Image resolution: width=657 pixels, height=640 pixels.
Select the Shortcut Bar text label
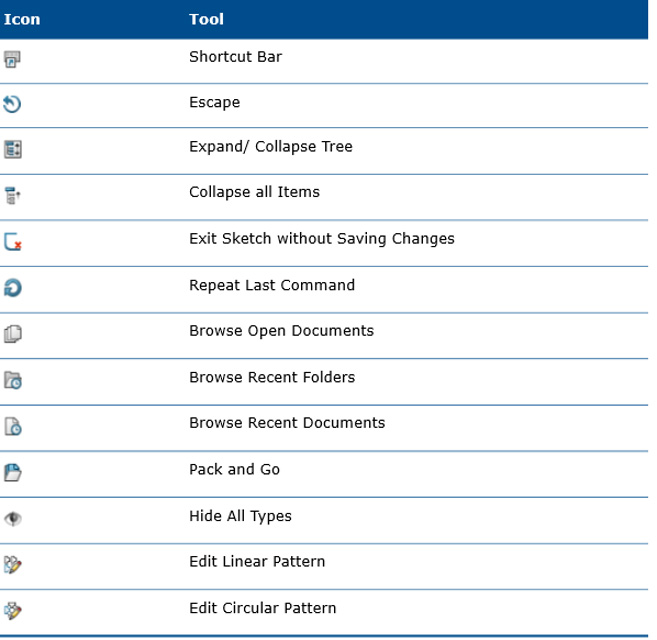(x=235, y=57)
